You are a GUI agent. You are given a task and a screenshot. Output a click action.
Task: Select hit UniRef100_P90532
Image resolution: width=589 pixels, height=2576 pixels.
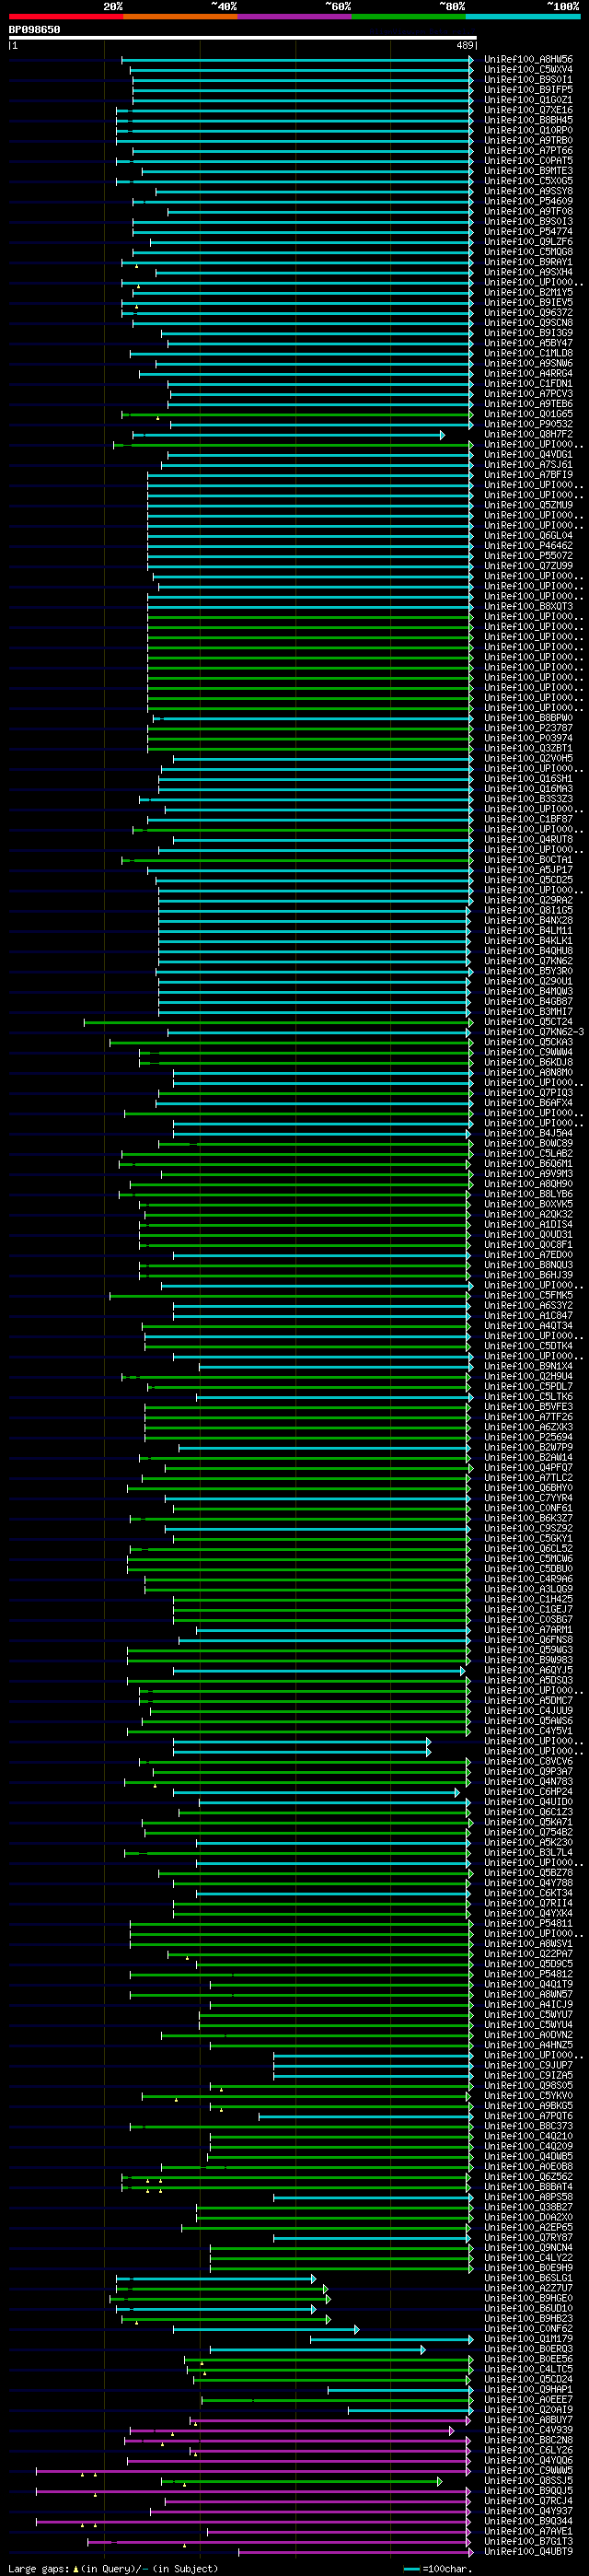click(x=528, y=424)
